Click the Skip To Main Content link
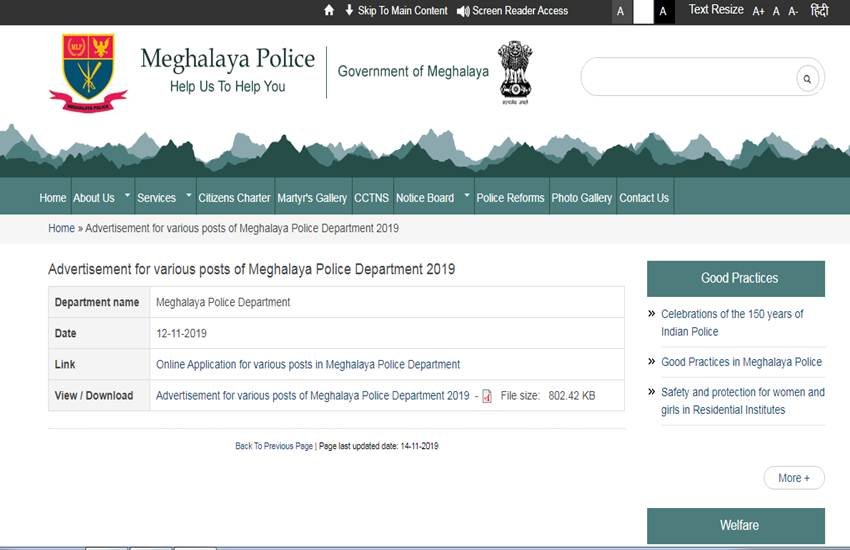 pyautogui.click(x=402, y=11)
